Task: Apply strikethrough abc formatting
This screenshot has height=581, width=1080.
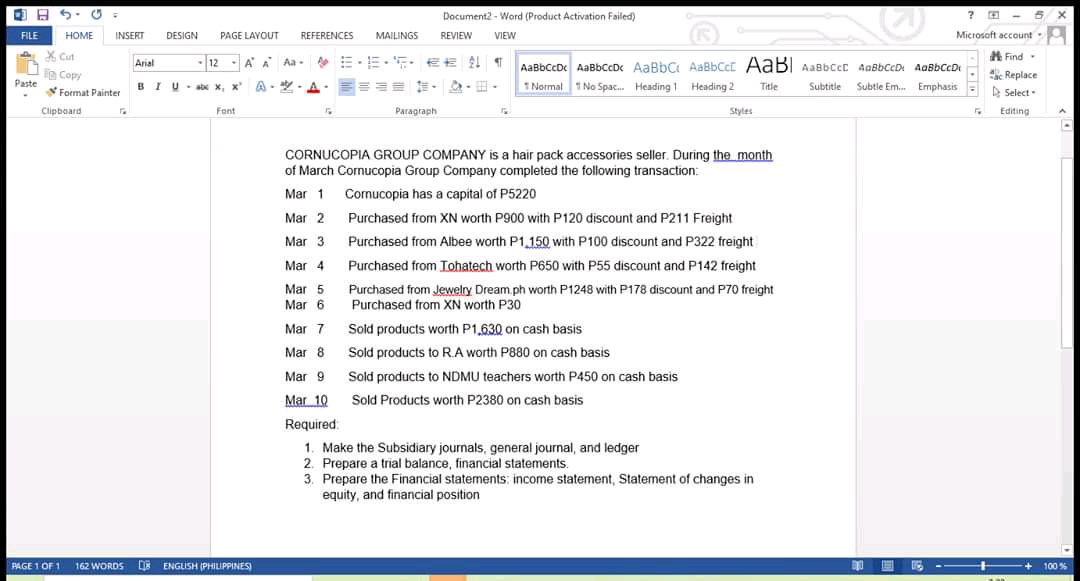Action: (202, 87)
